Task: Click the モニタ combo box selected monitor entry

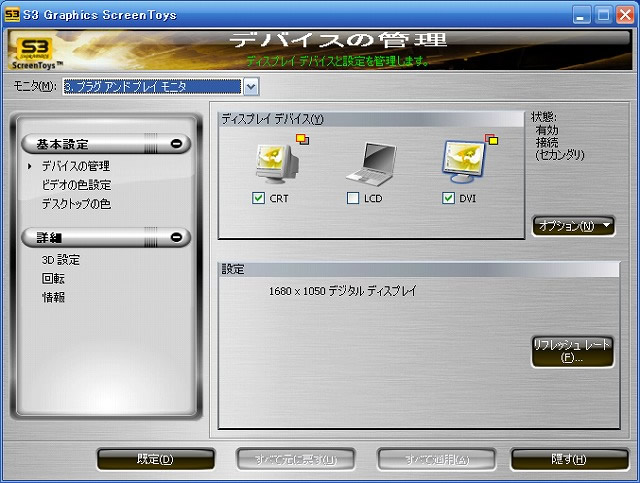Action: tap(152, 87)
